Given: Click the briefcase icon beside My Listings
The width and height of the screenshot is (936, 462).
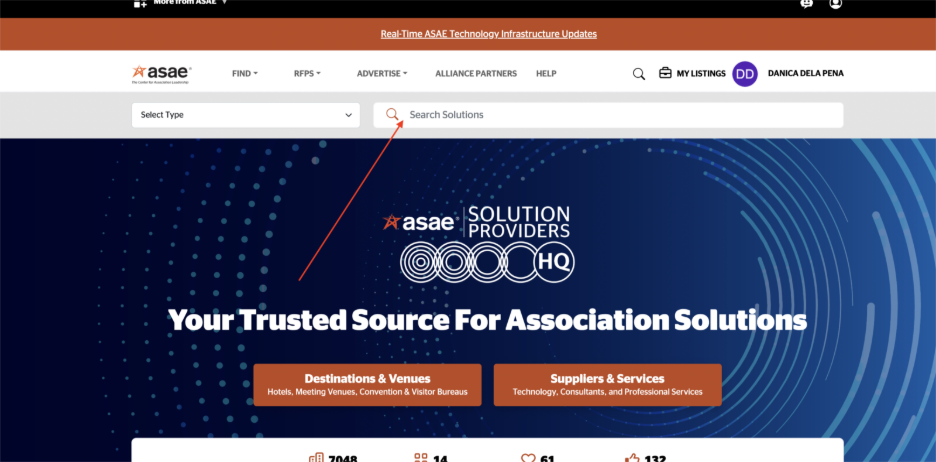Looking at the screenshot, I should [x=665, y=73].
